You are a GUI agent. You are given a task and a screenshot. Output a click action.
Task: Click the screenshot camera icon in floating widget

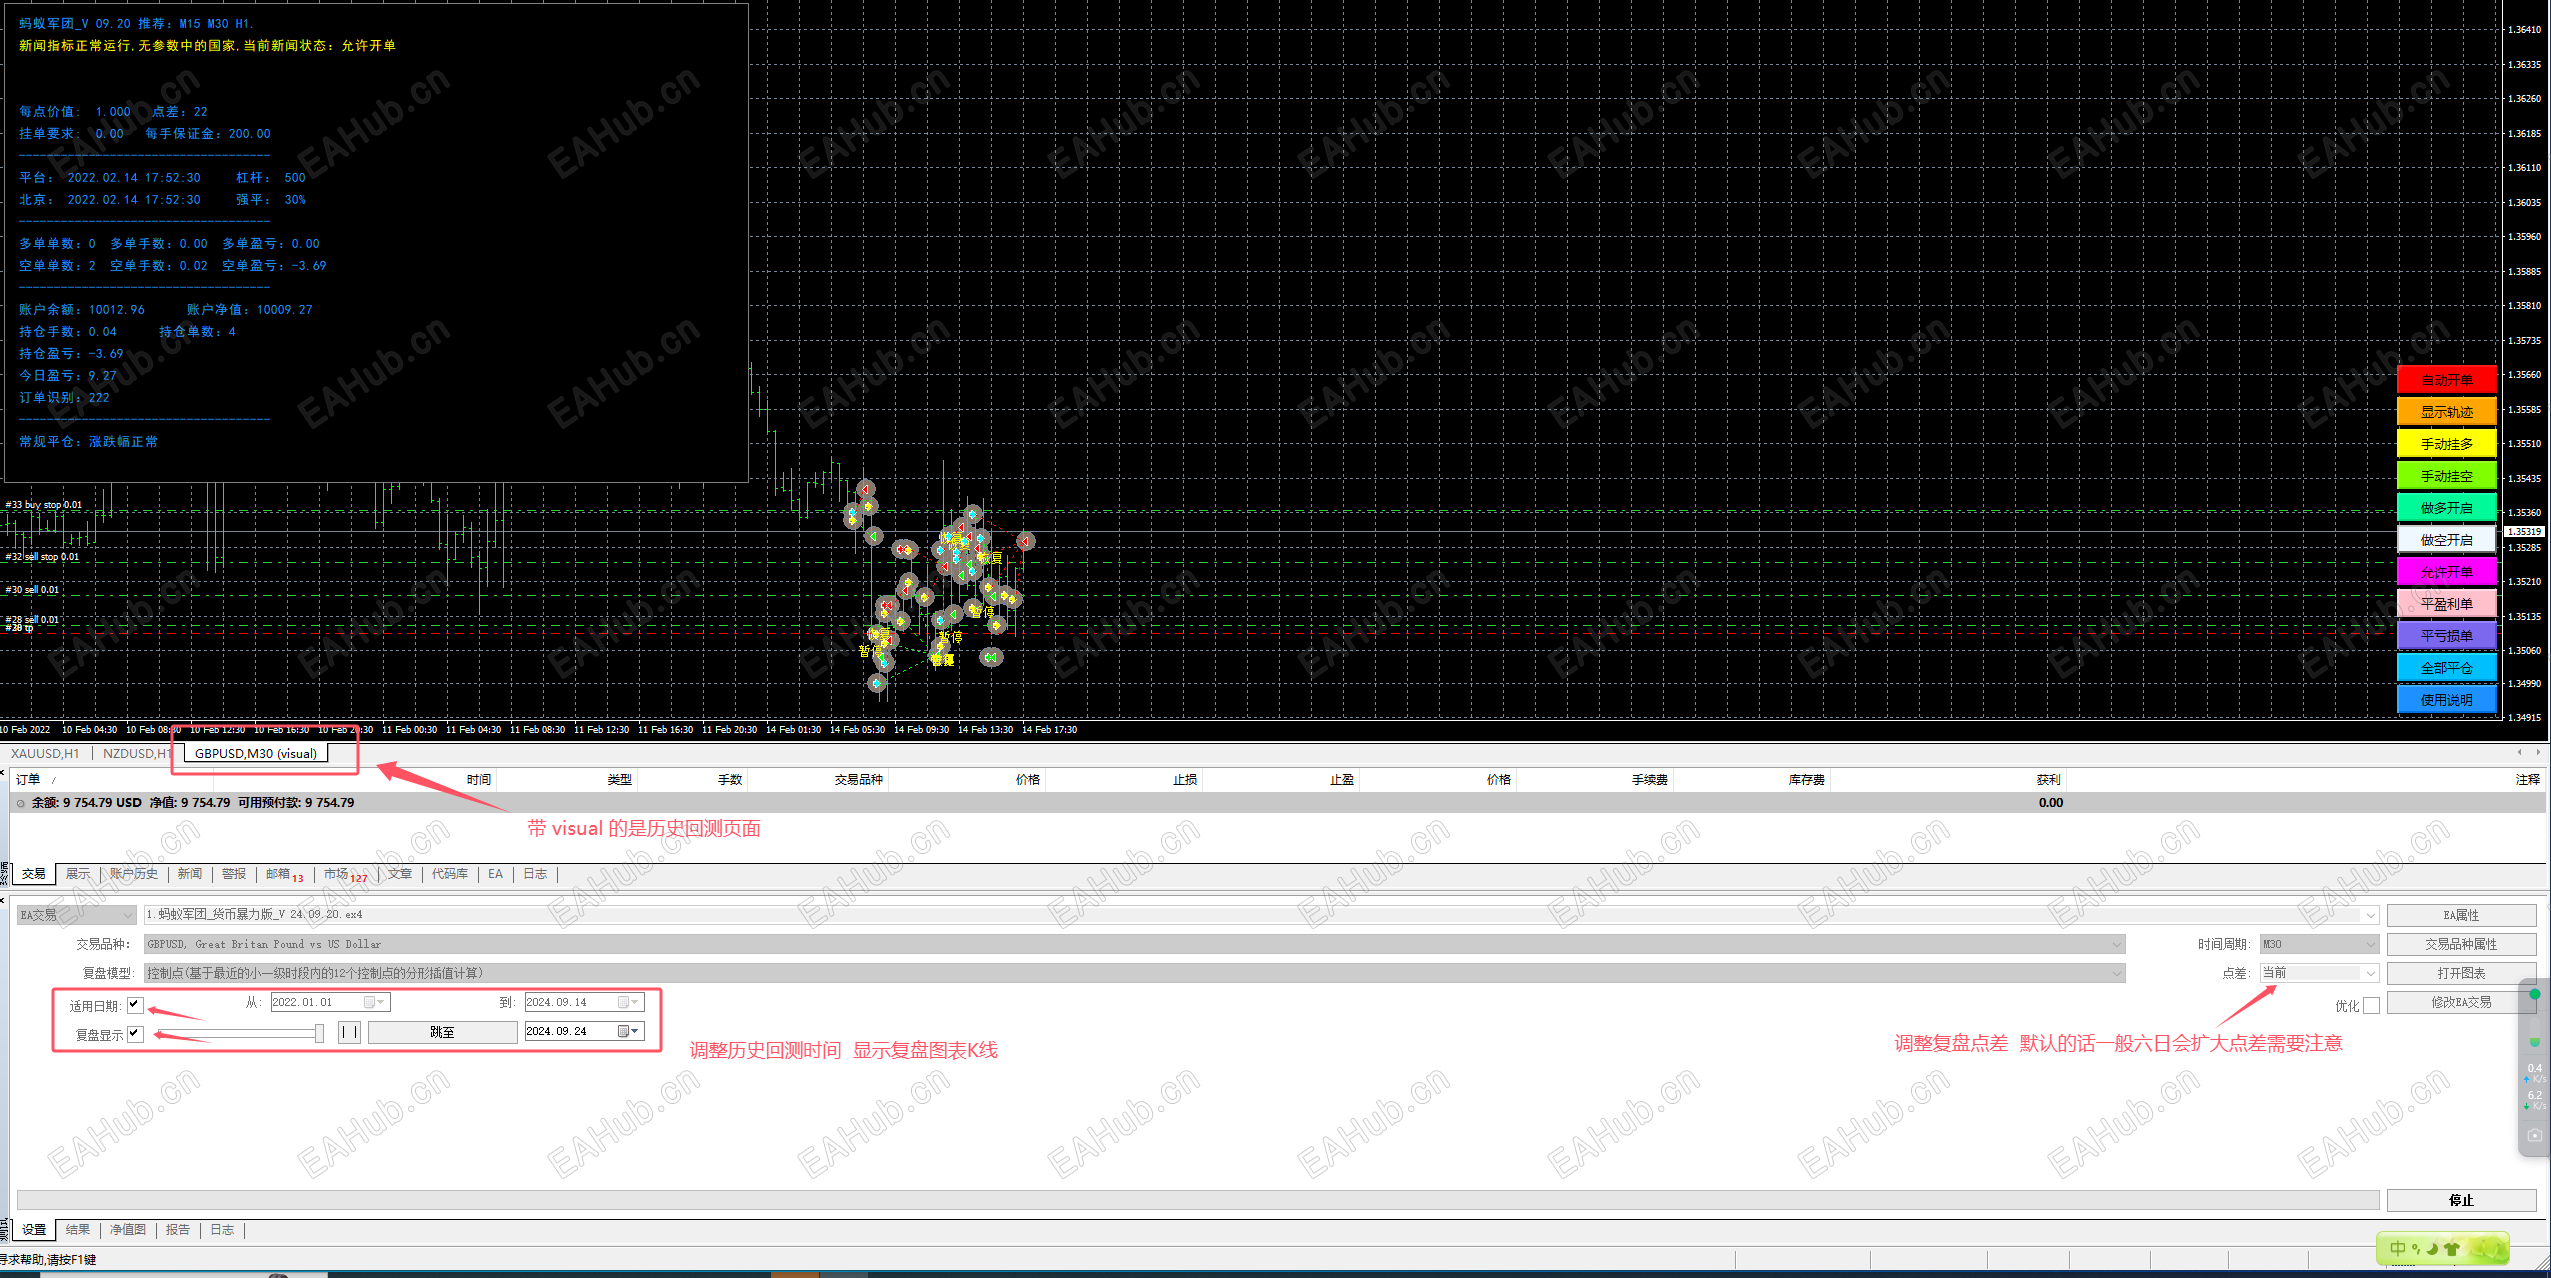2534,1135
